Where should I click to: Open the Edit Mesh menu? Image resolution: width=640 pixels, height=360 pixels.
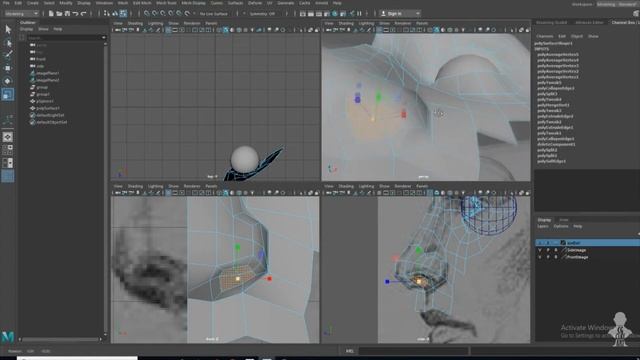(x=142, y=3)
